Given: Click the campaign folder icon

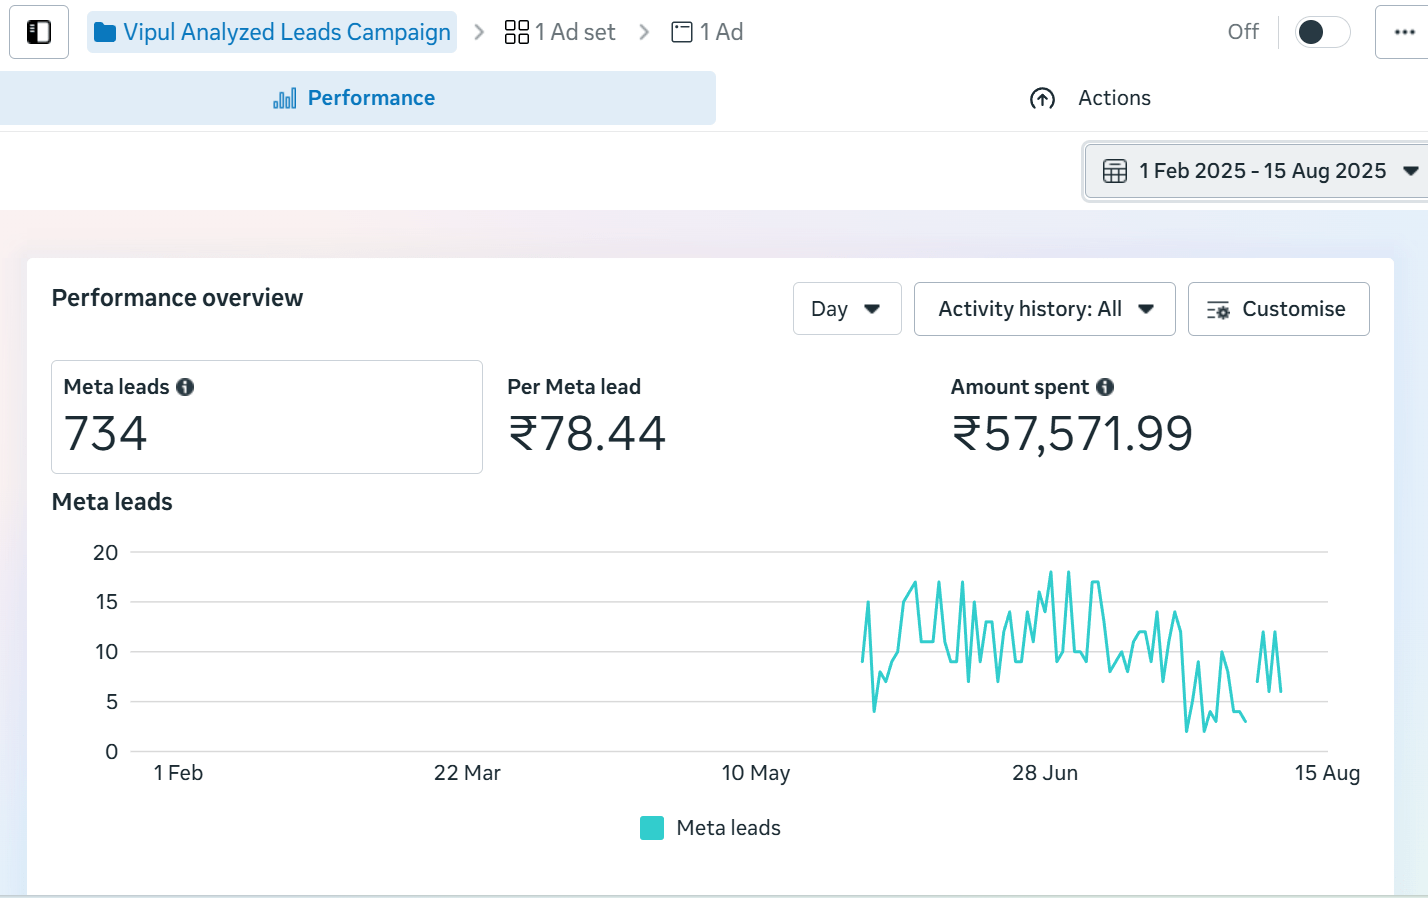Looking at the screenshot, I should pyautogui.click(x=105, y=33).
